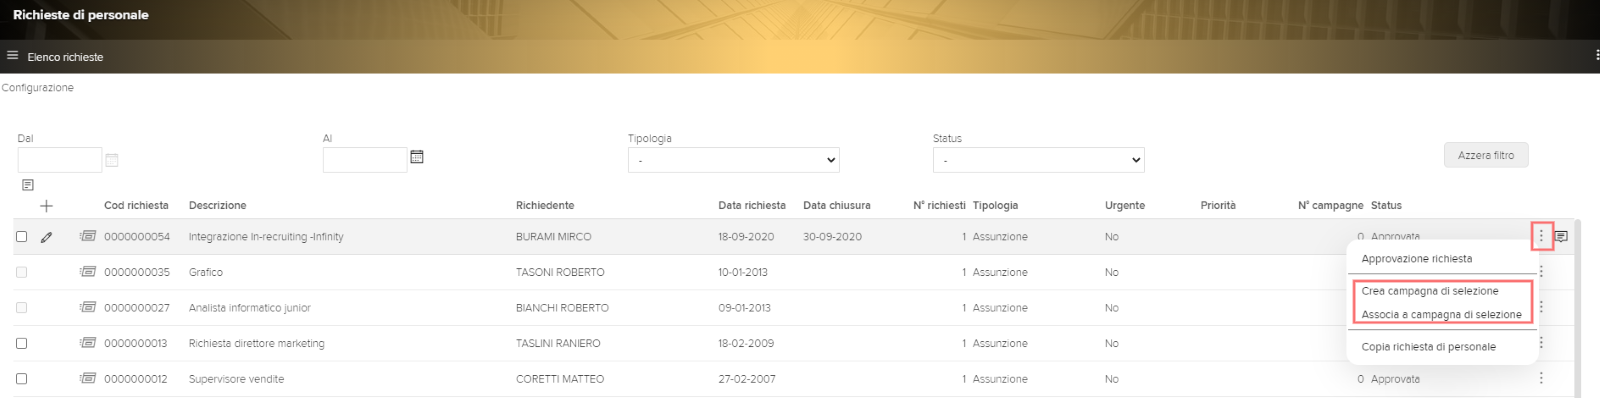Select the TASLINI RANIERO requester cell
The width and height of the screenshot is (1600, 398).
coord(558,343)
